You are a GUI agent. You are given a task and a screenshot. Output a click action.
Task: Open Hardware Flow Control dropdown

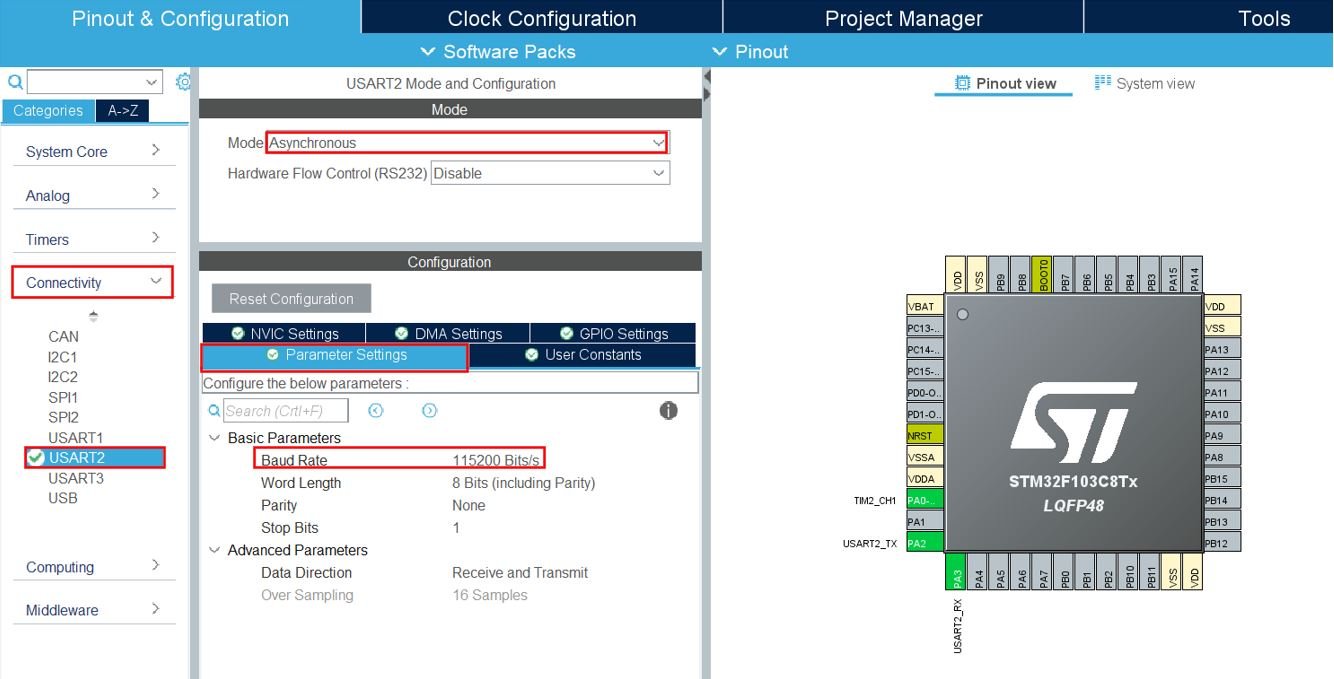pyautogui.click(x=550, y=173)
